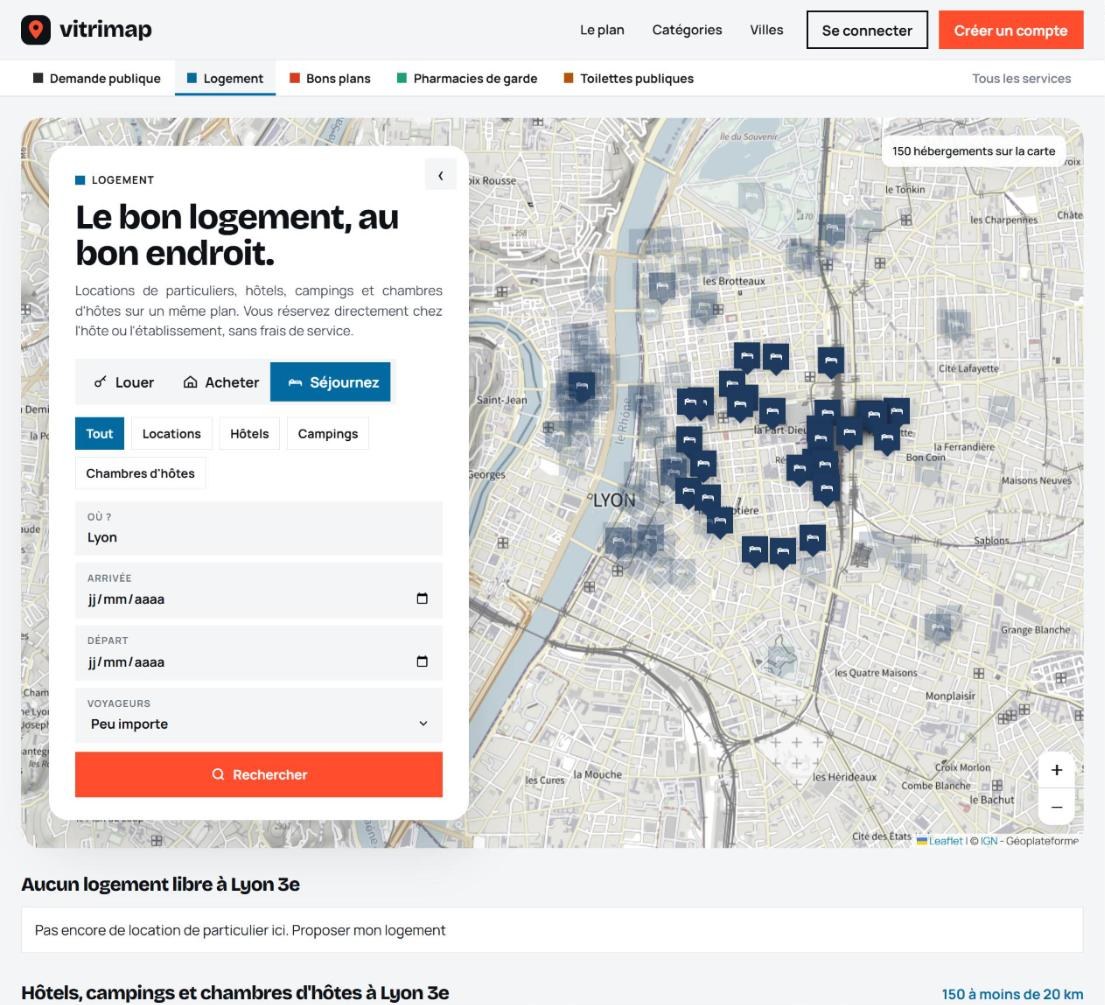This screenshot has height=1005, width=1105.
Task: Click faded lodging marker near Grange Blanche
Action: tap(938, 628)
